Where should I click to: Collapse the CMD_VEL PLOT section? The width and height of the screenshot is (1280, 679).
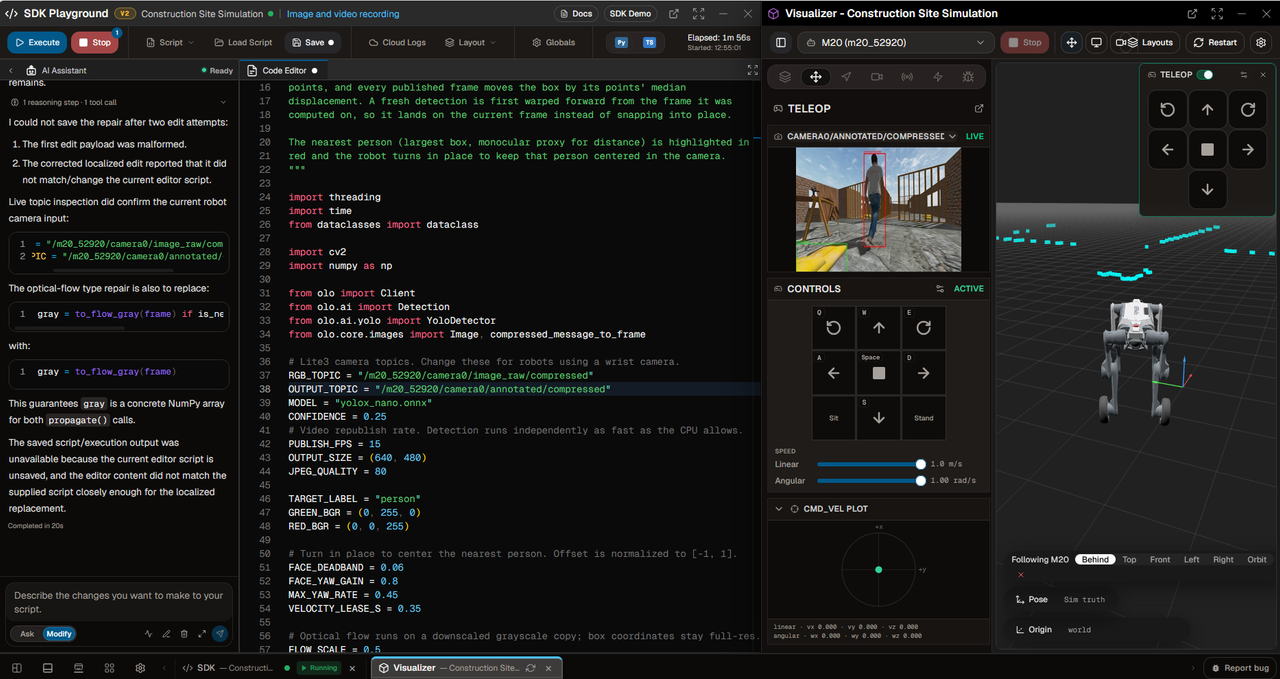[x=779, y=509]
